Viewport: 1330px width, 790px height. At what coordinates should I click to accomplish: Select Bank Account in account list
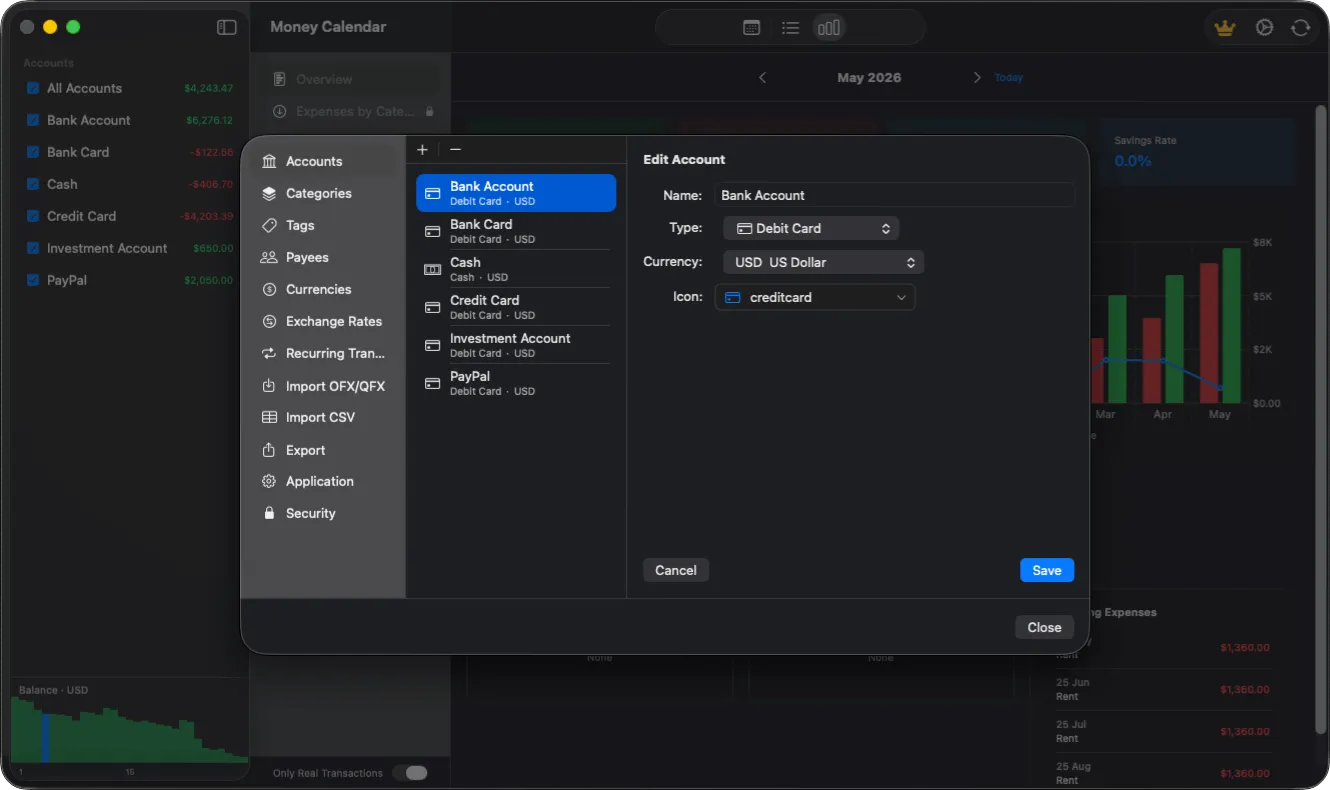516,193
